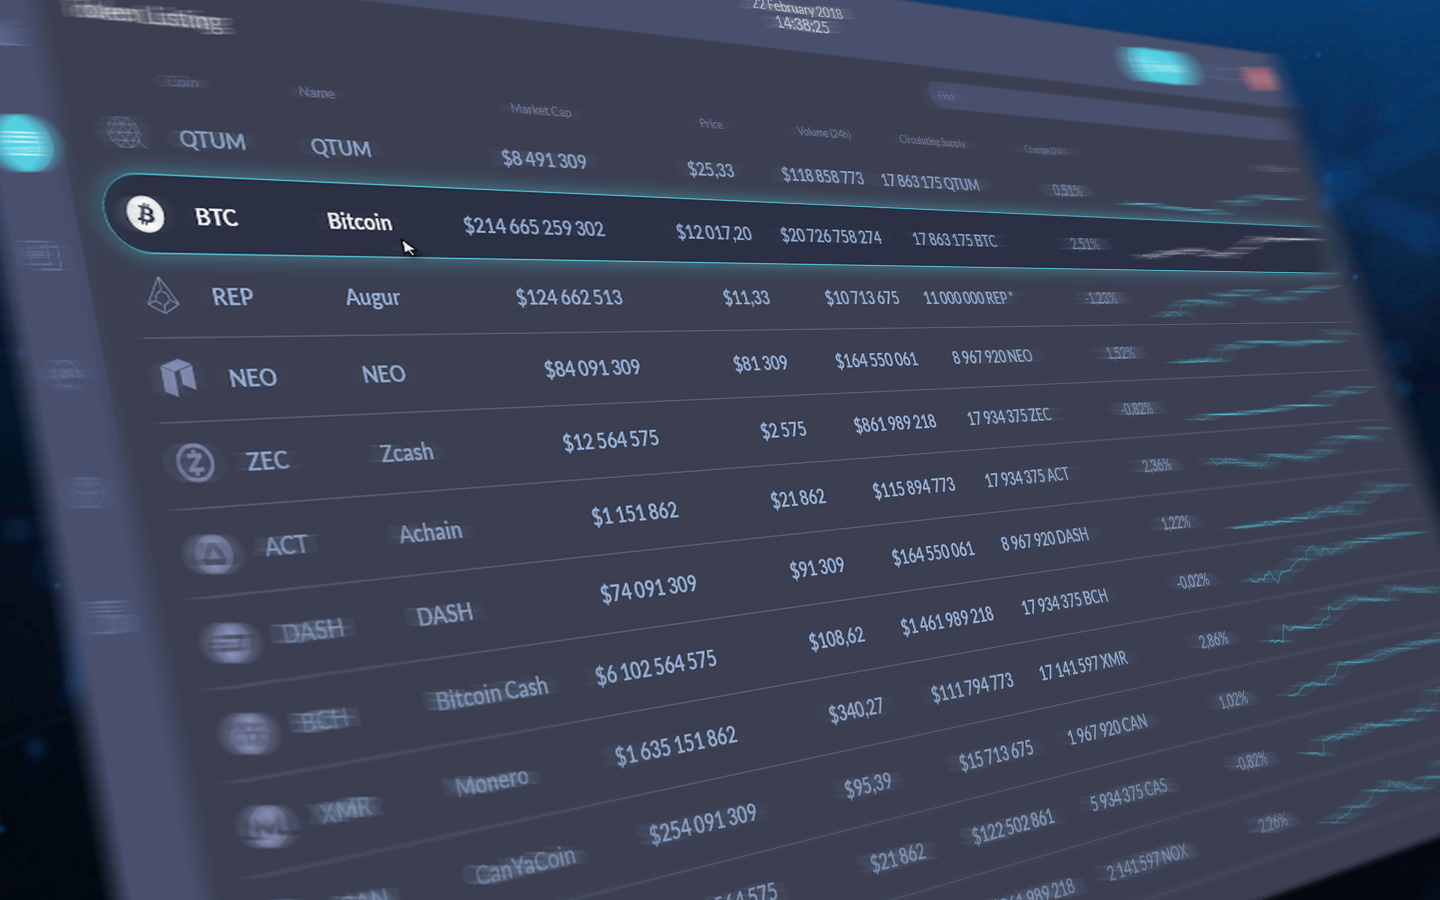Click the QTUM coin logo icon
Image resolution: width=1440 pixels, height=900 pixels.
coord(124,132)
